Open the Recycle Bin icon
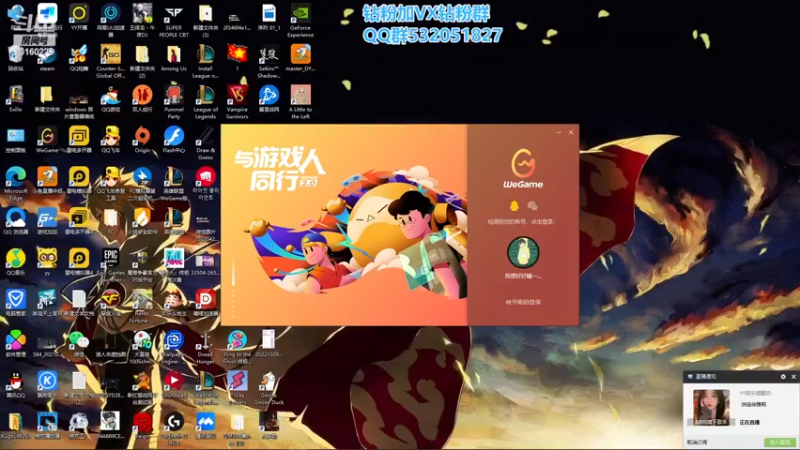 15,59
